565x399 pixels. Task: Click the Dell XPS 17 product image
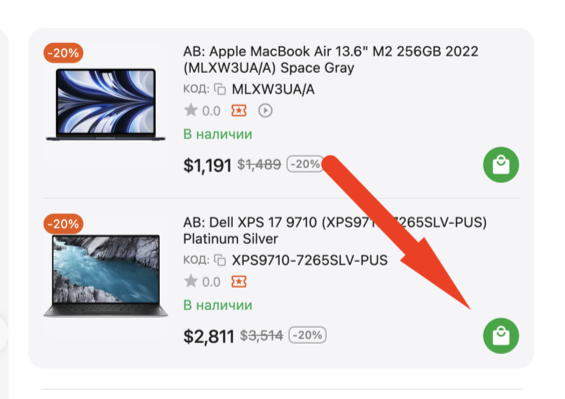(106, 276)
